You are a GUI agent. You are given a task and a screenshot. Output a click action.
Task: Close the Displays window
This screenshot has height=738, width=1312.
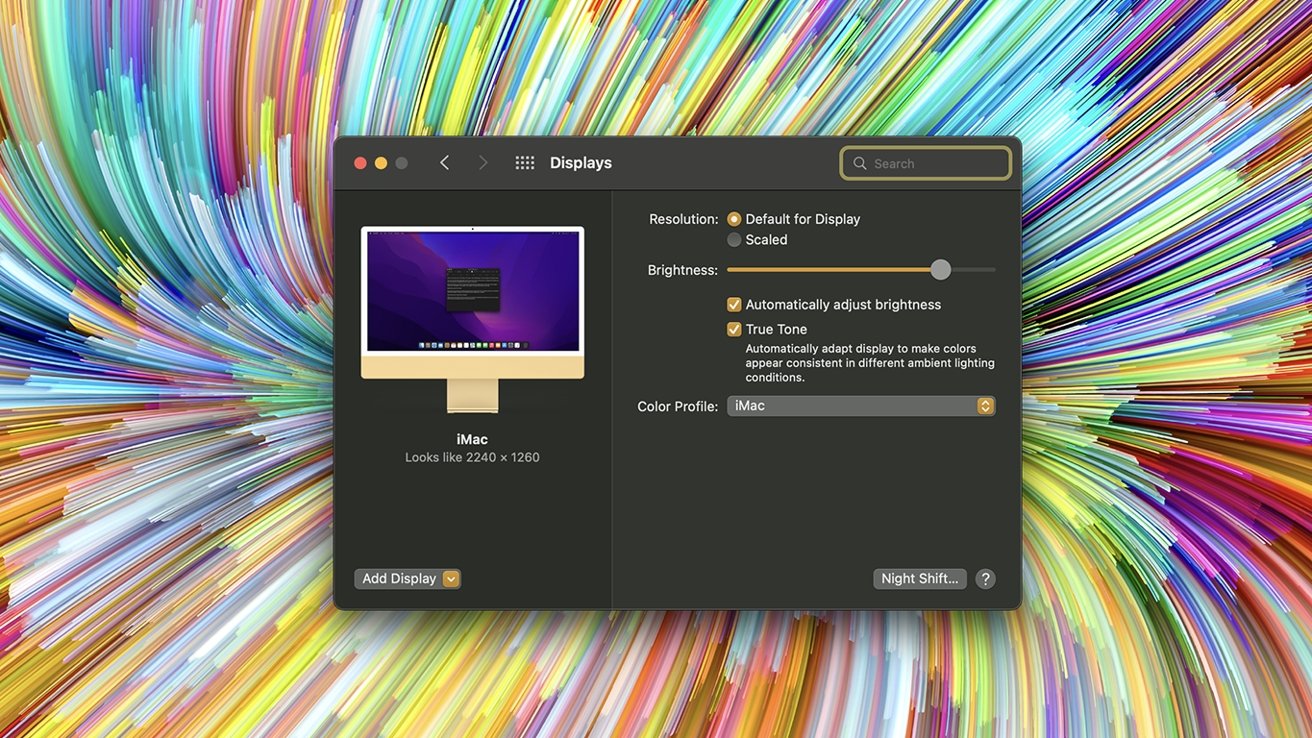361,163
